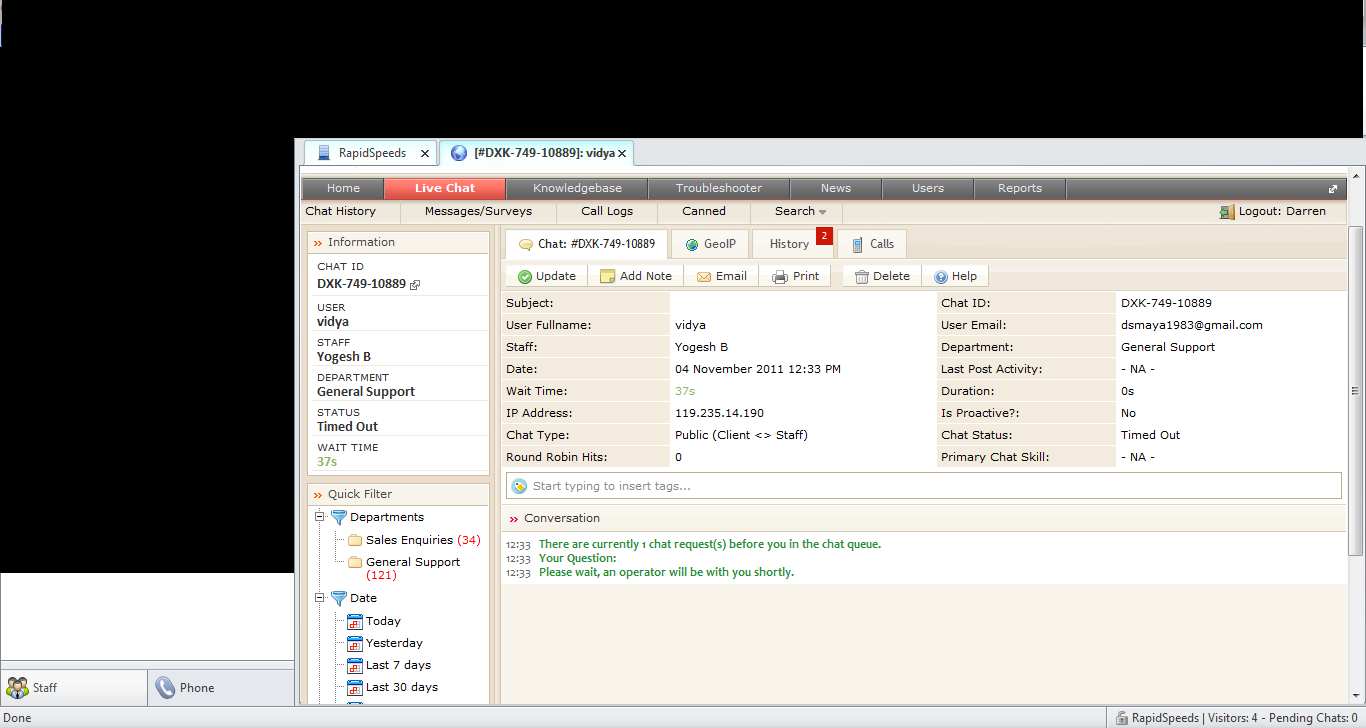Collapse the Date filter tree node
Image resolution: width=1366 pixels, height=728 pixels.
(x=320, y=598)
